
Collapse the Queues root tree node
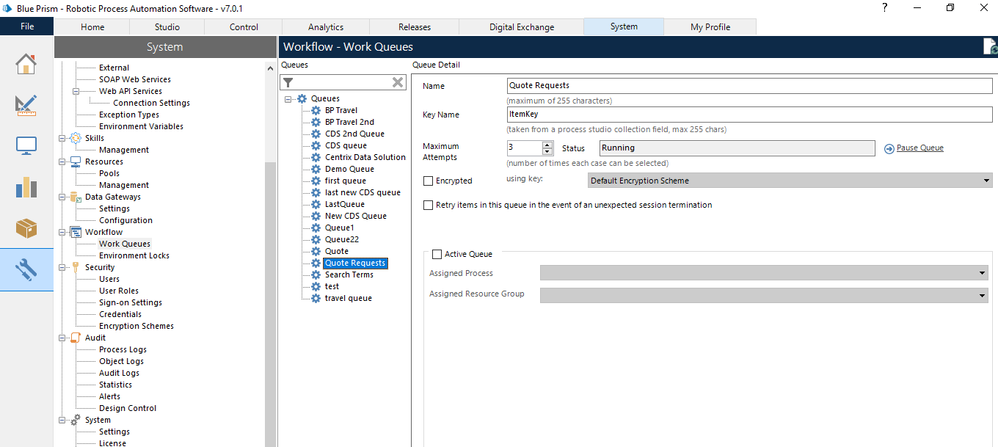tap(288, 99)
